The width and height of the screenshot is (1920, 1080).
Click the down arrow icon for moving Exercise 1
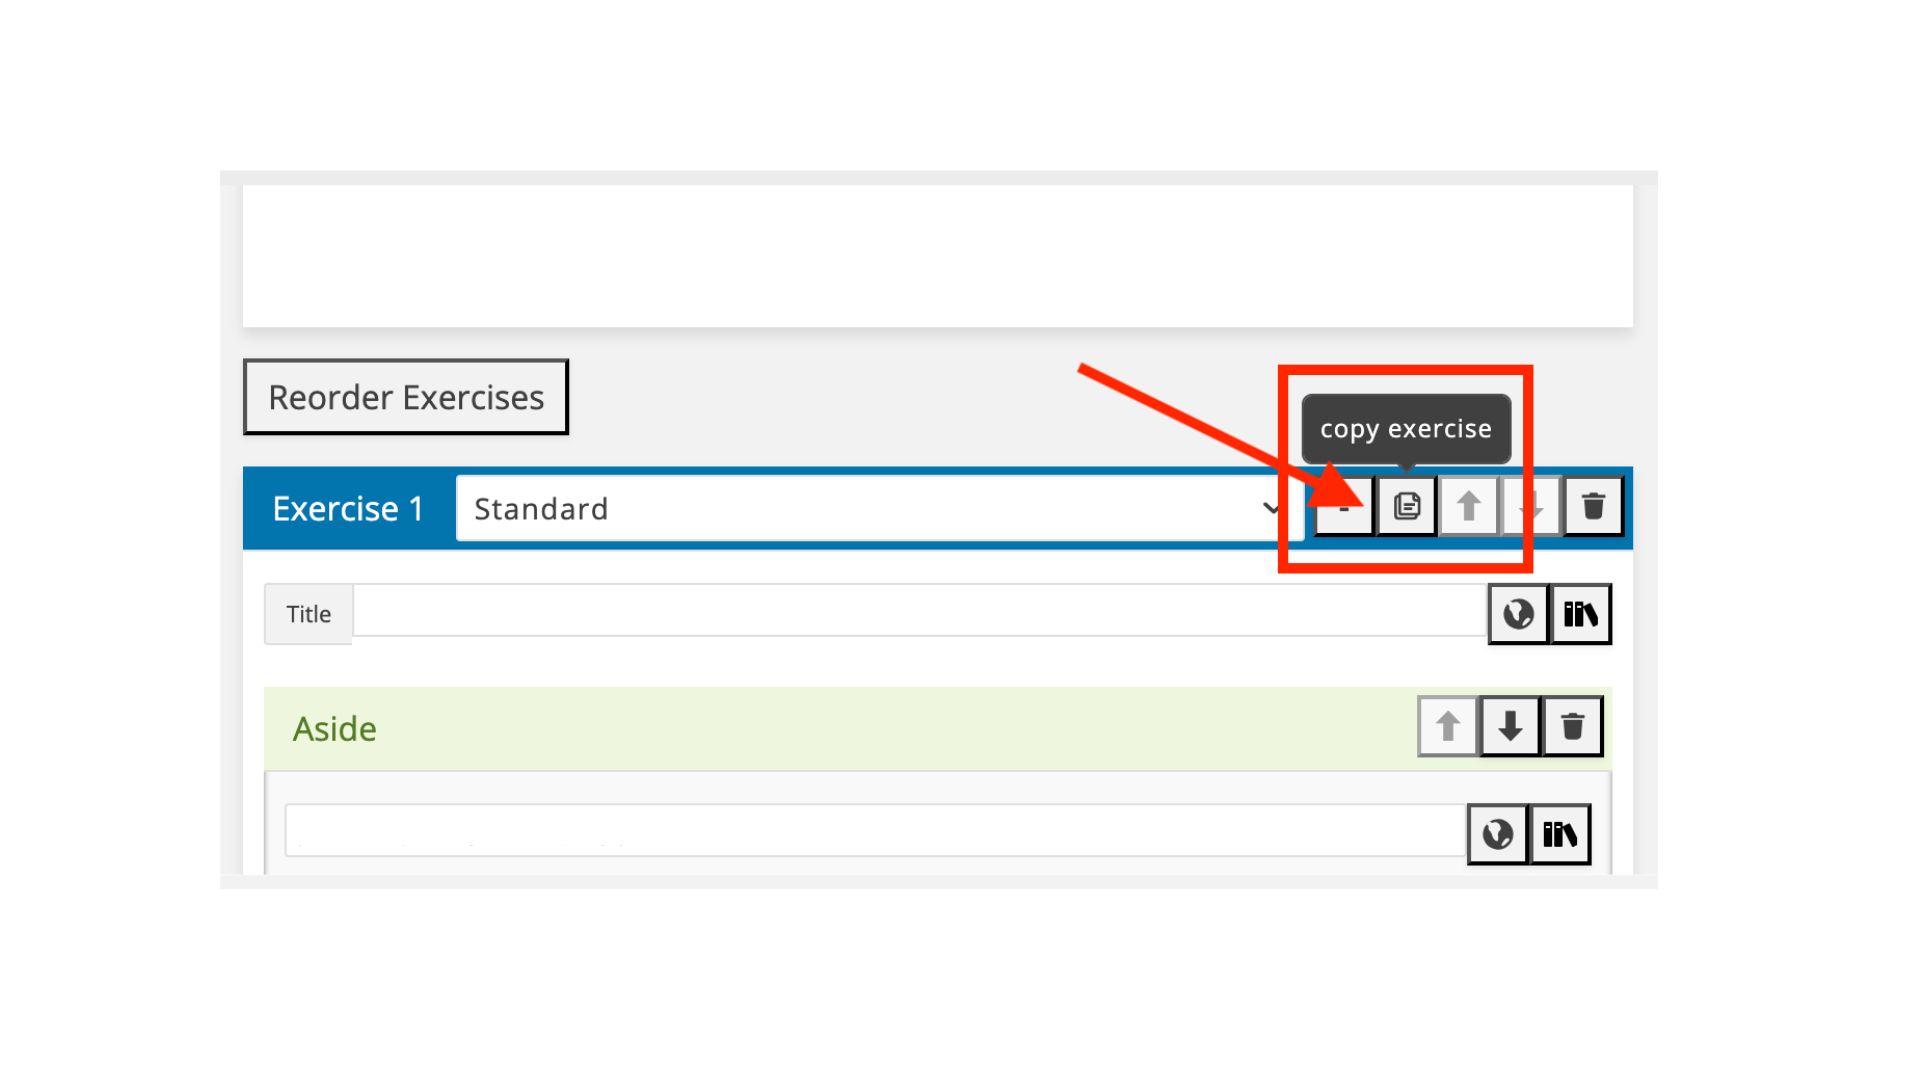point(1532,507)
